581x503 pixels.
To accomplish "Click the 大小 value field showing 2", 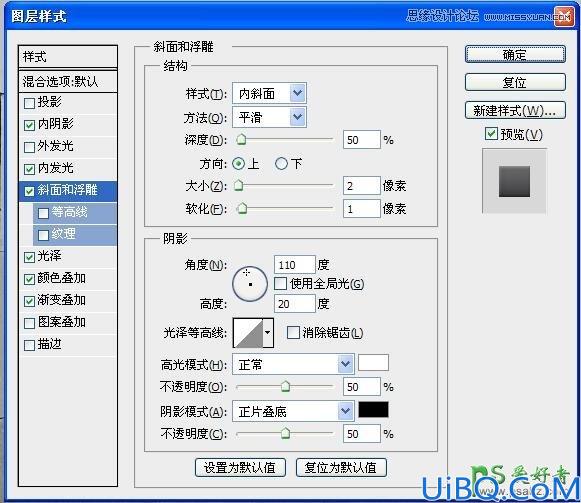I will [x=362, y=186].
